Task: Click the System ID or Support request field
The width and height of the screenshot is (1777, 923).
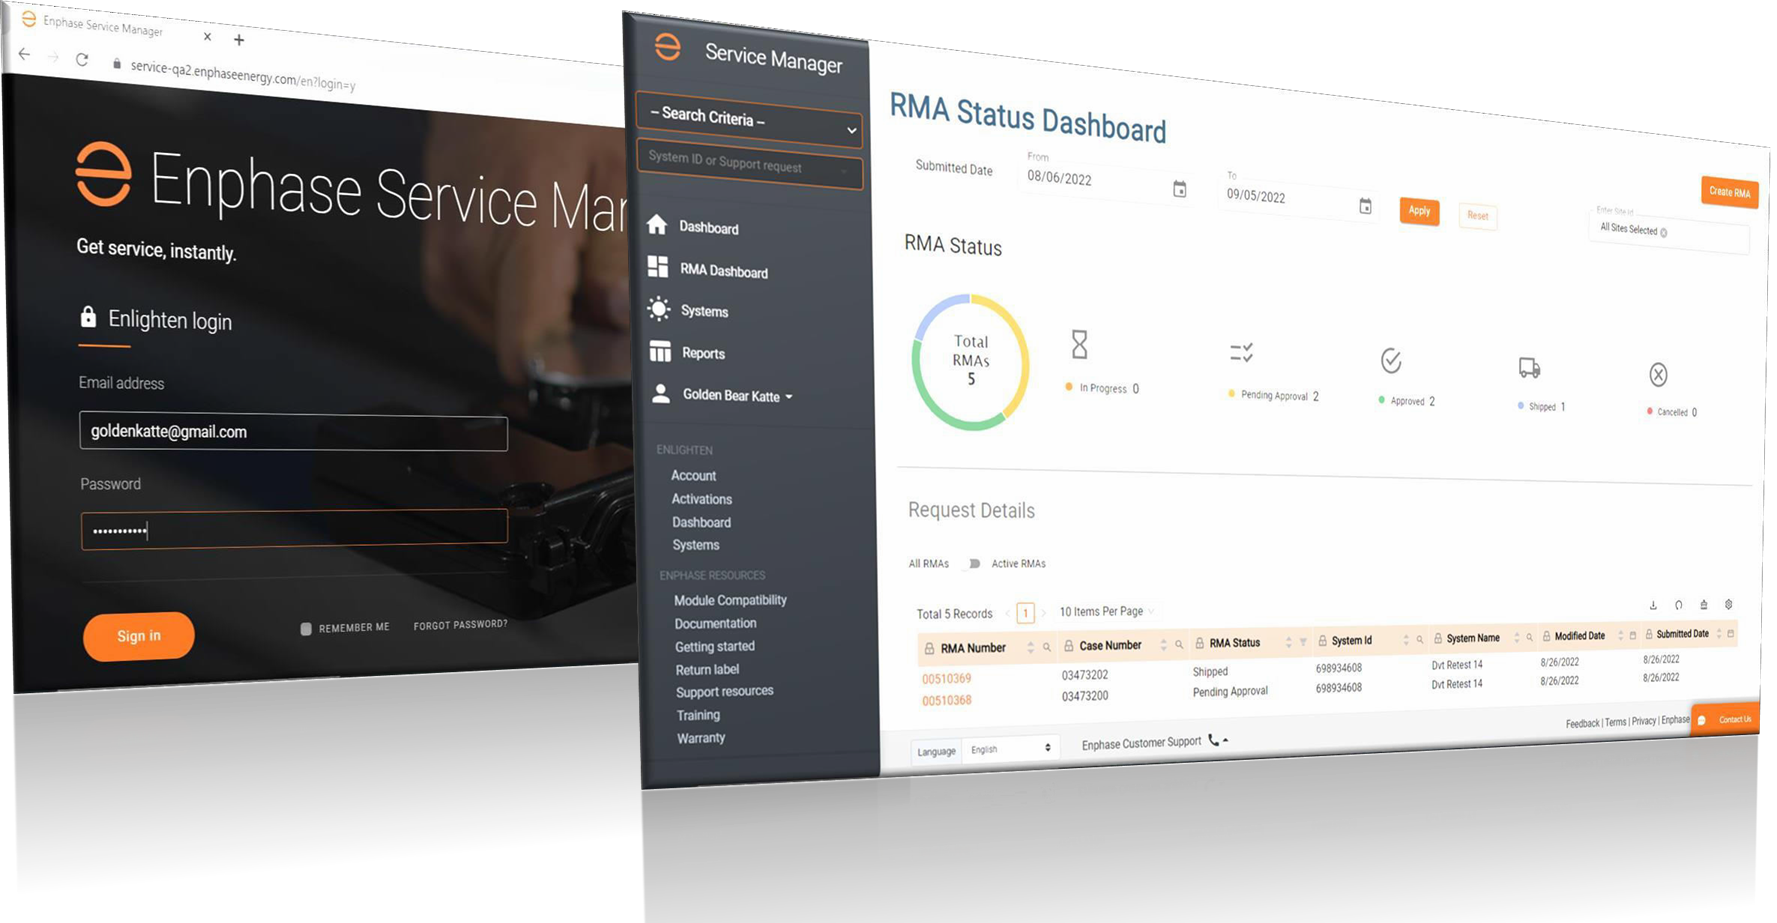Action: pyautogui.click(x=750, y=165)
